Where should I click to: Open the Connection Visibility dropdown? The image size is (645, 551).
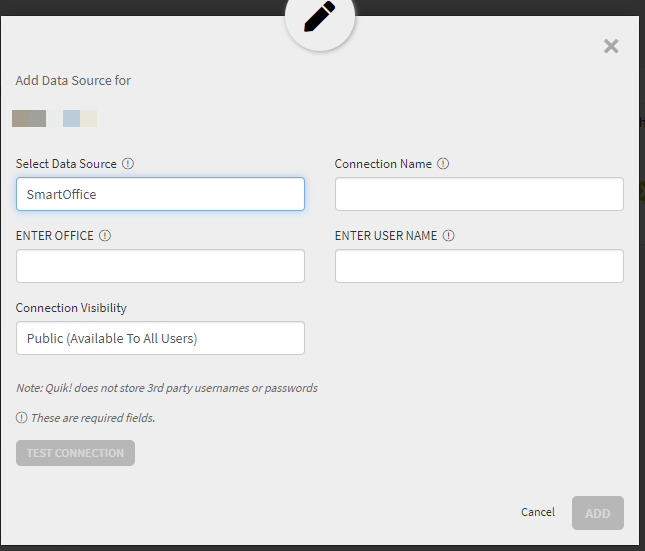[x=160, y=338]
